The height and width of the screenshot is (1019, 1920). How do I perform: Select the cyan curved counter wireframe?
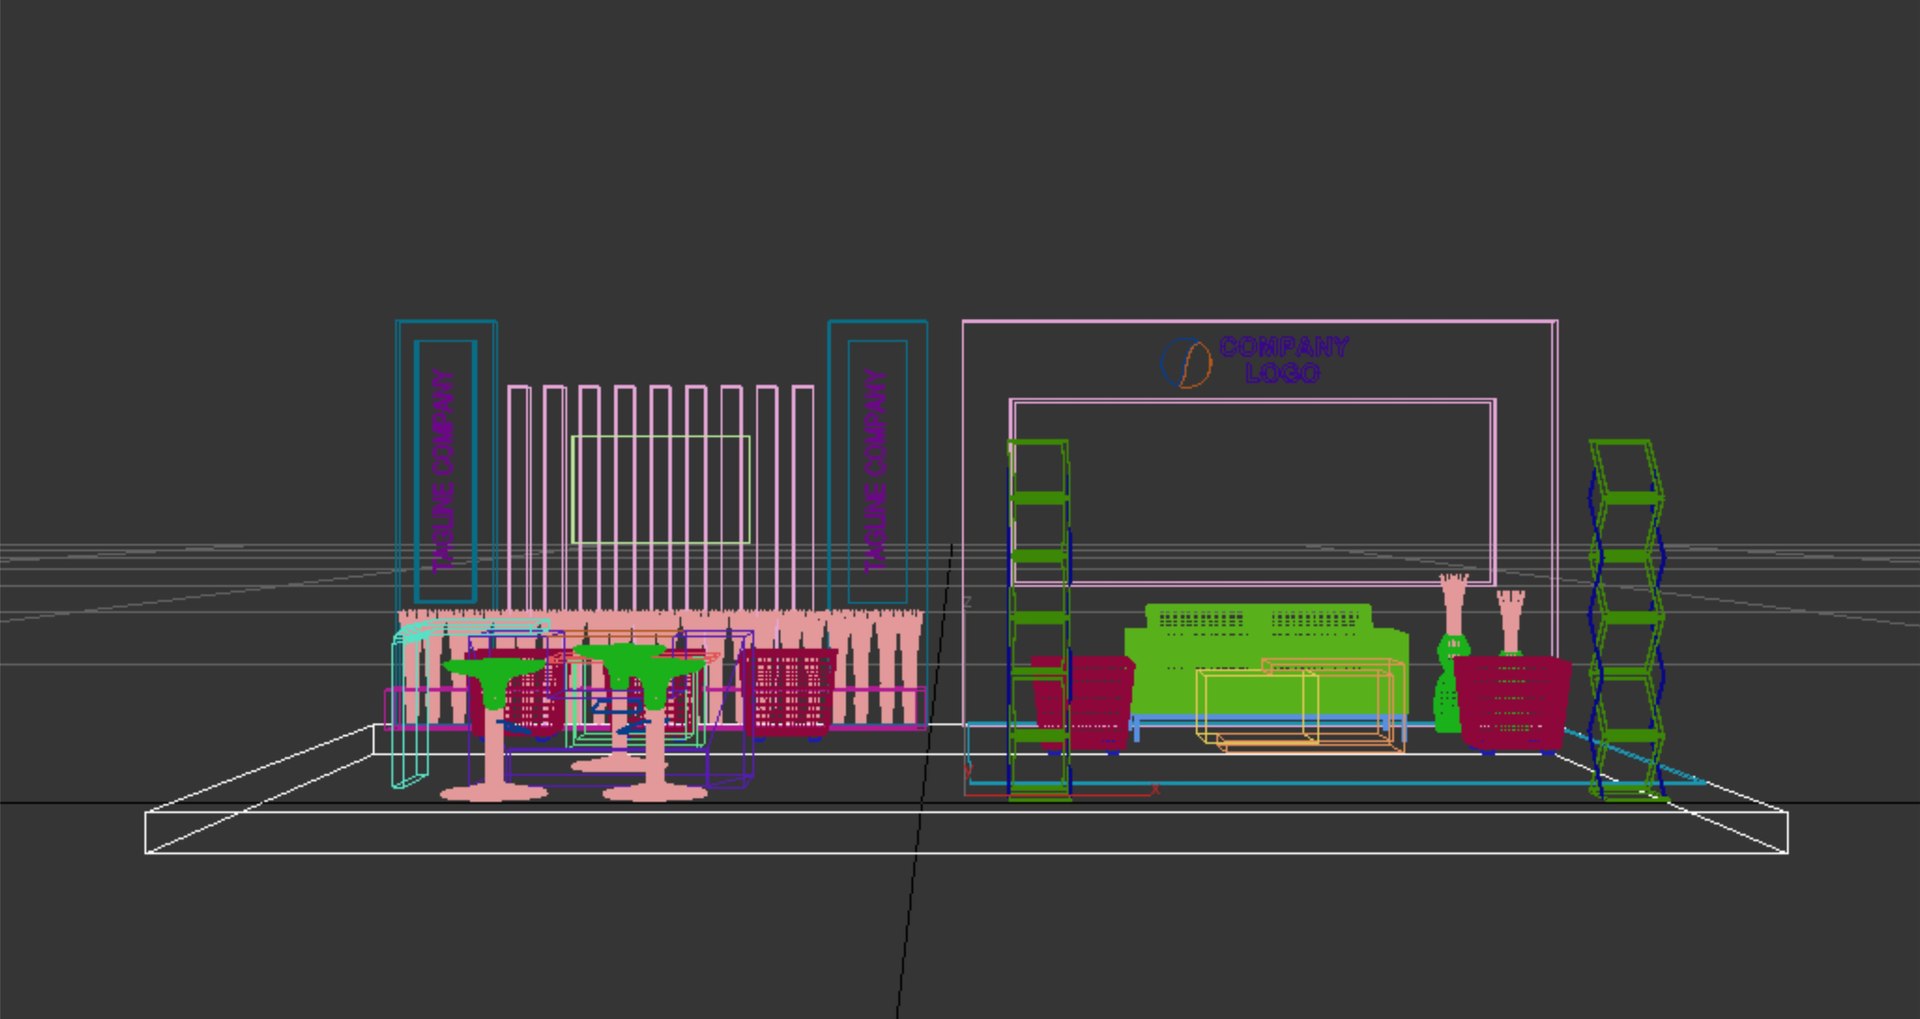pos(411,705)
